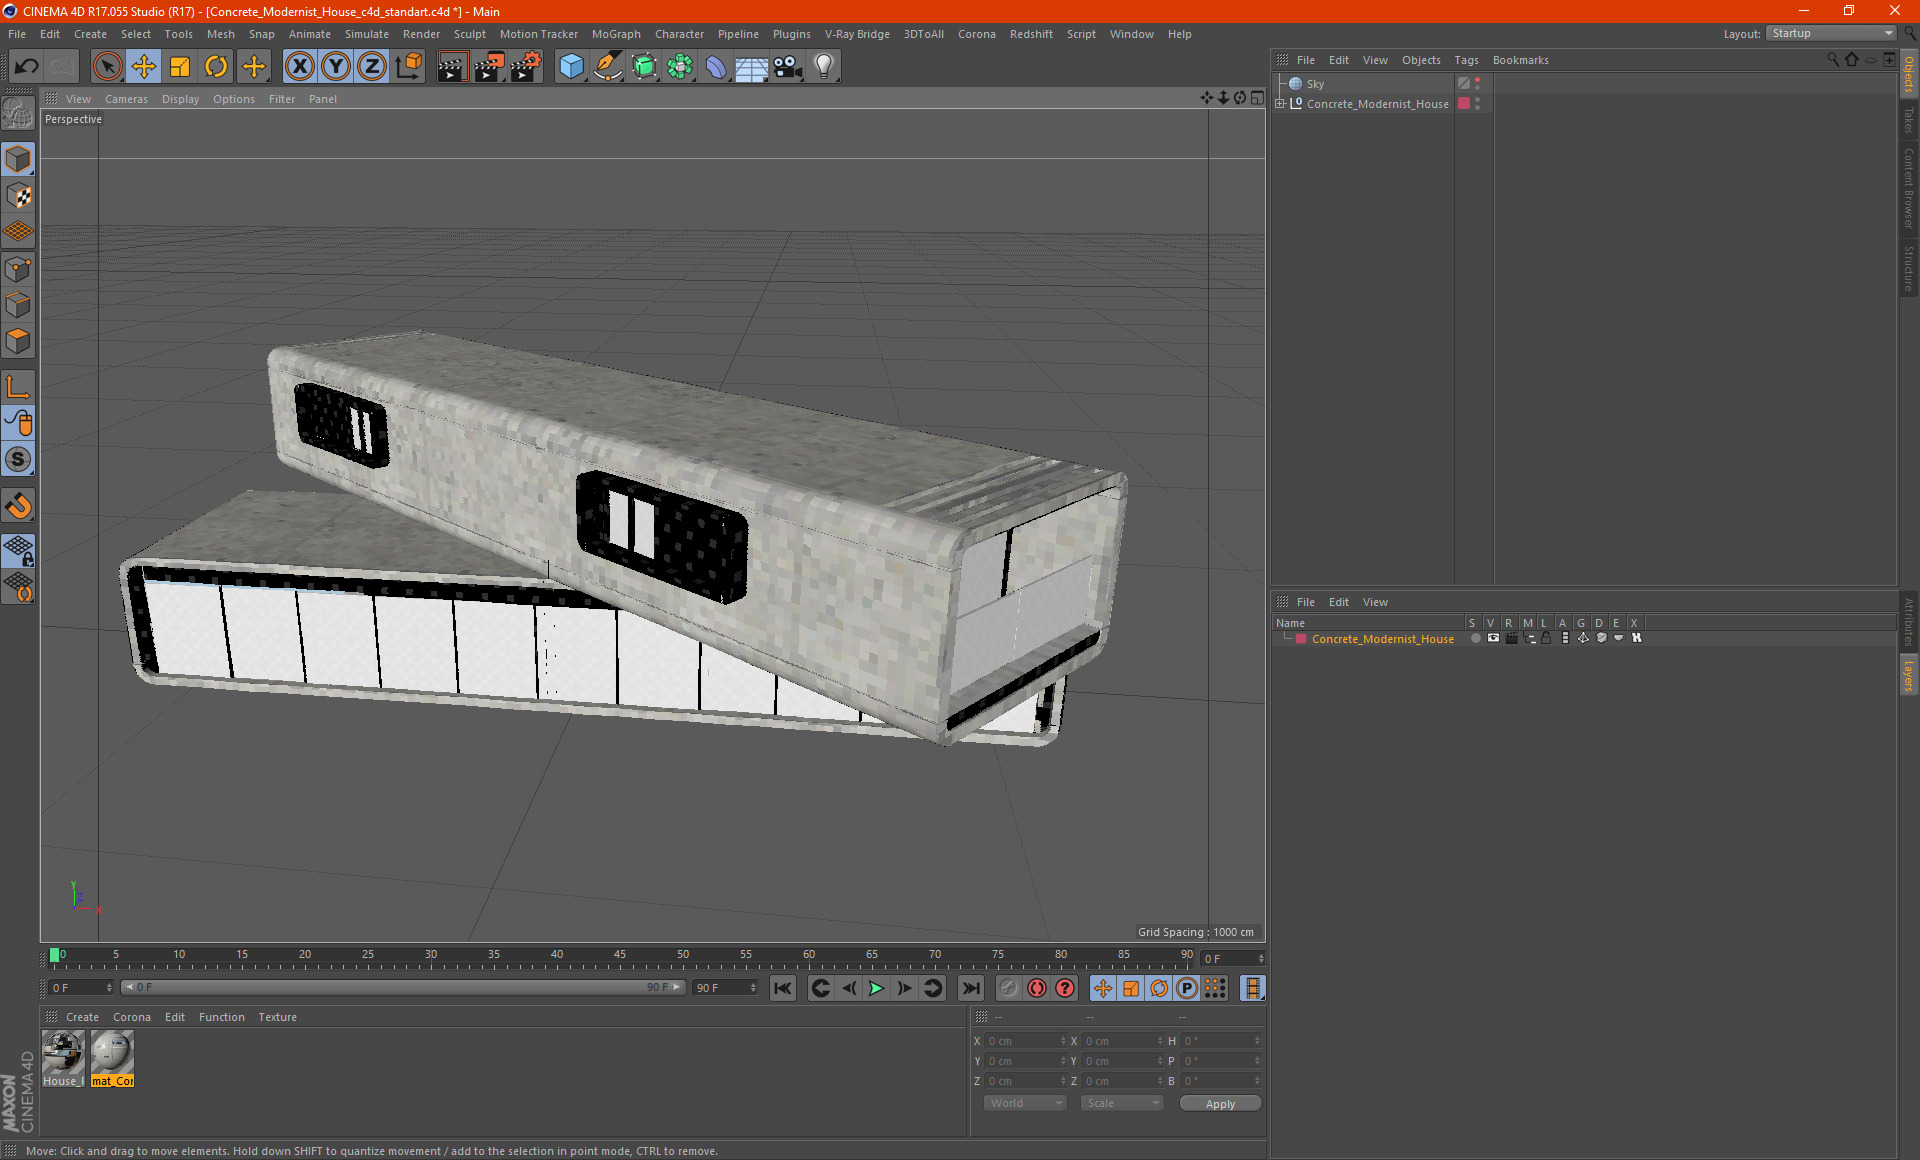
Task: Switch to Texture mode checkerboard icon
Action: click(18, 196)
